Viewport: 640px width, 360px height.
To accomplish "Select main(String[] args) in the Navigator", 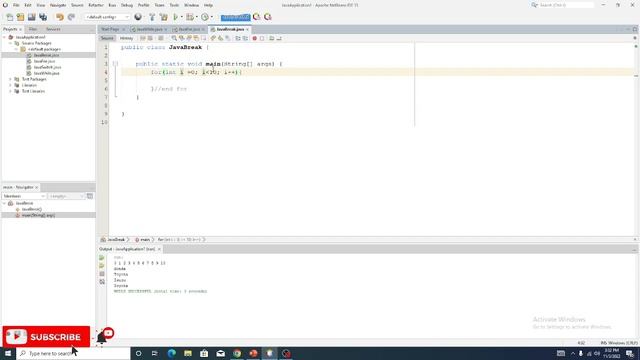I will click(x=38, y=215).
